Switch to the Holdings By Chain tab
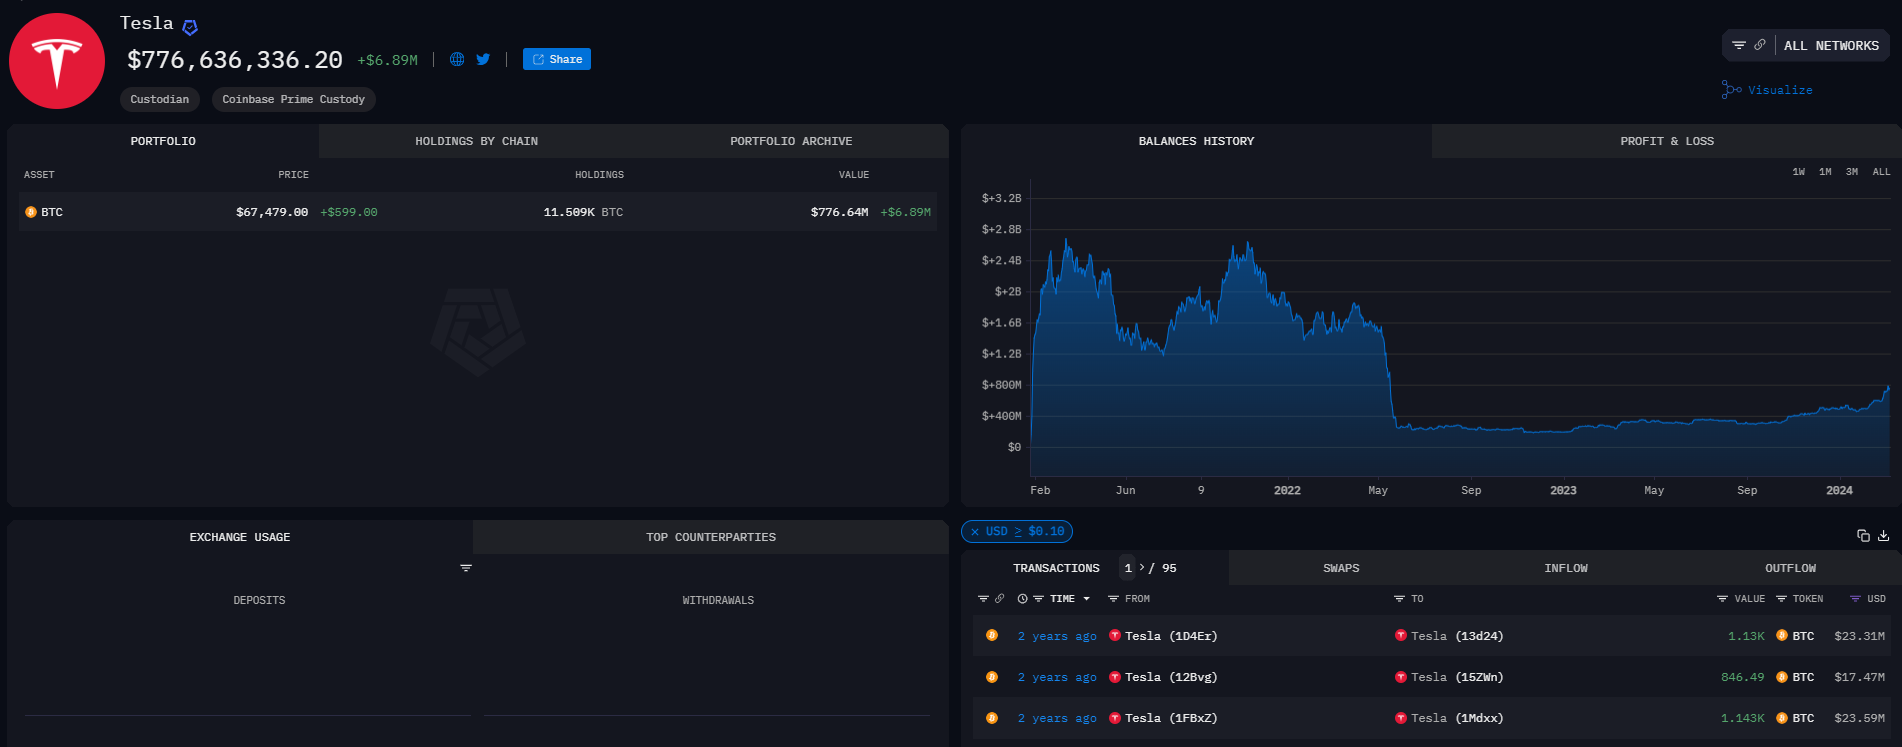The height and width of the screenshot is (747, 1902). (x=476, y=141)
